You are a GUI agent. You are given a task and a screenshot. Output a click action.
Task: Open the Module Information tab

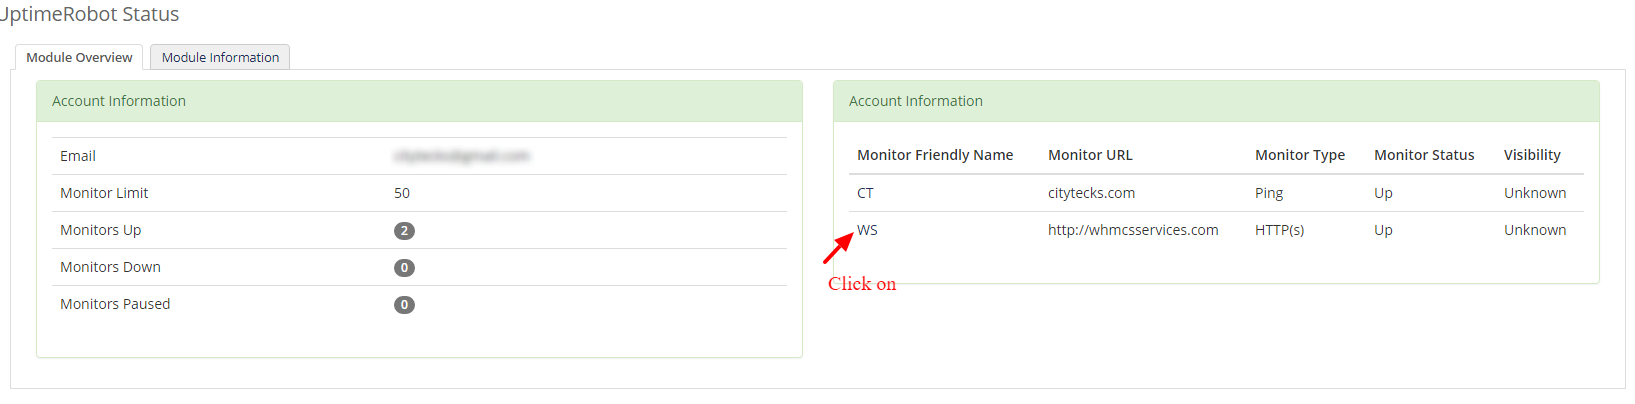point(220,57)
